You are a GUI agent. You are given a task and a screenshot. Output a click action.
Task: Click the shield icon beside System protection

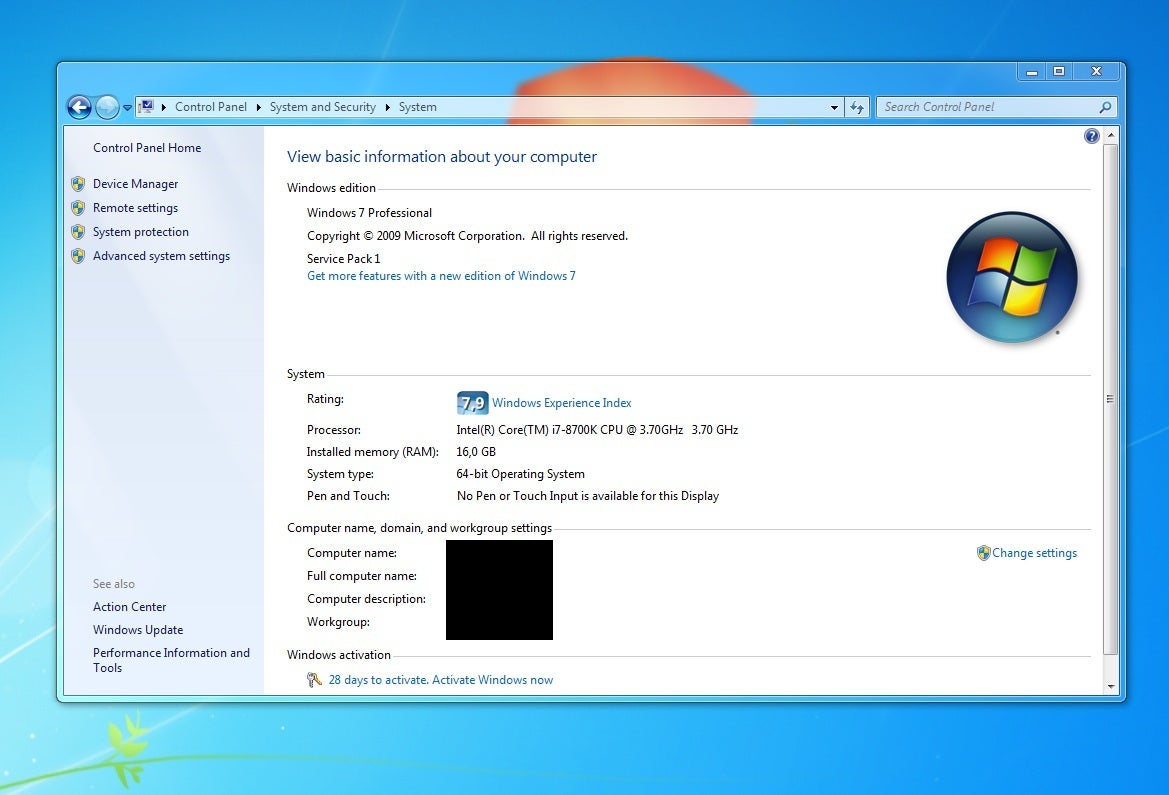coord(78,232)
